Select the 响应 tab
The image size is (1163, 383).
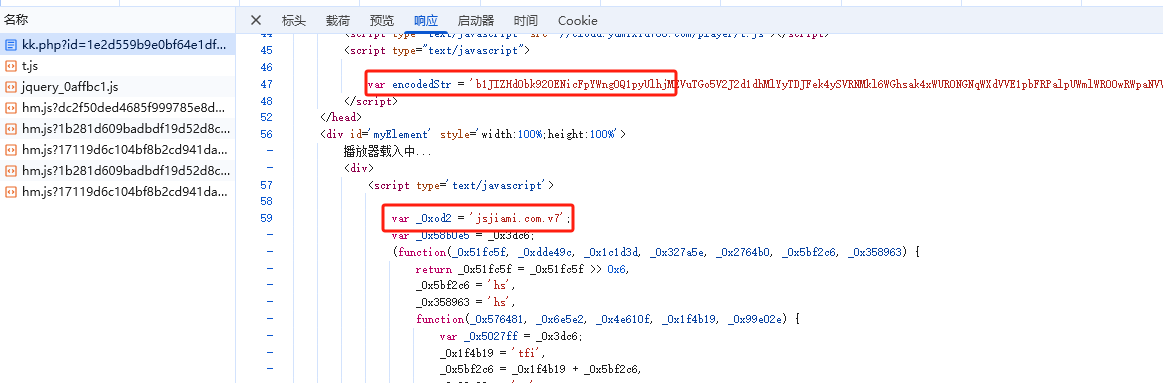[x=426, y=20]
